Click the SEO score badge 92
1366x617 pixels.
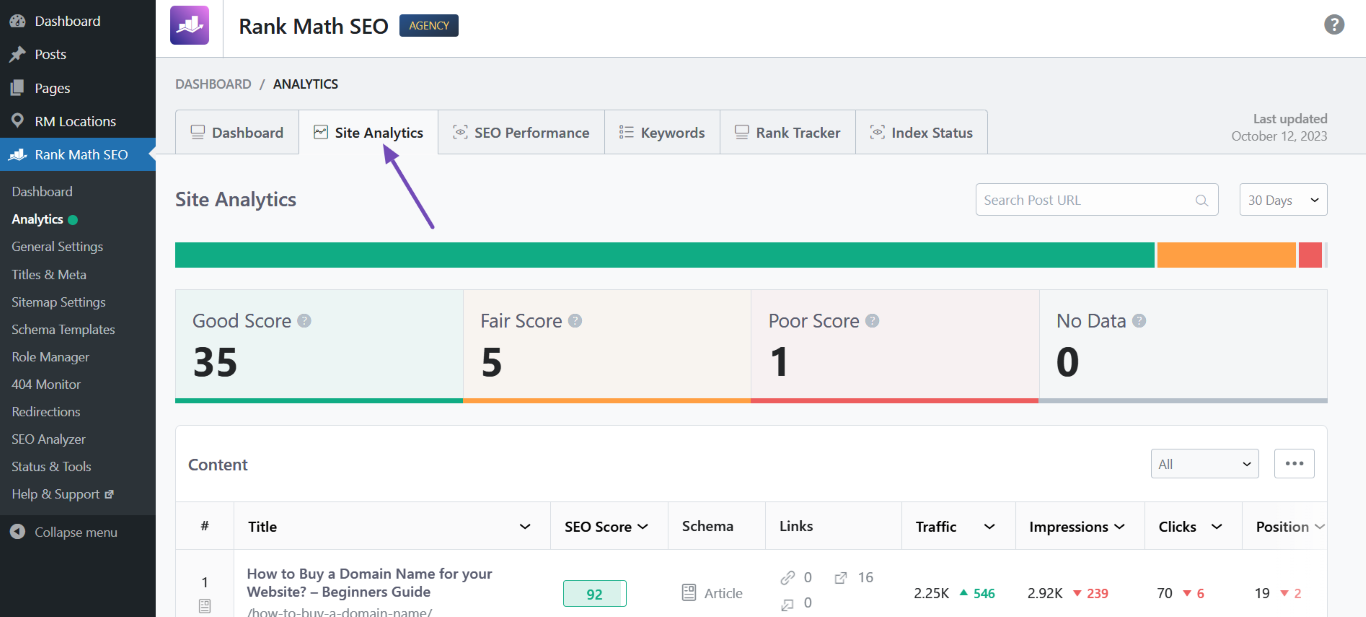click(x=595, y=594)
